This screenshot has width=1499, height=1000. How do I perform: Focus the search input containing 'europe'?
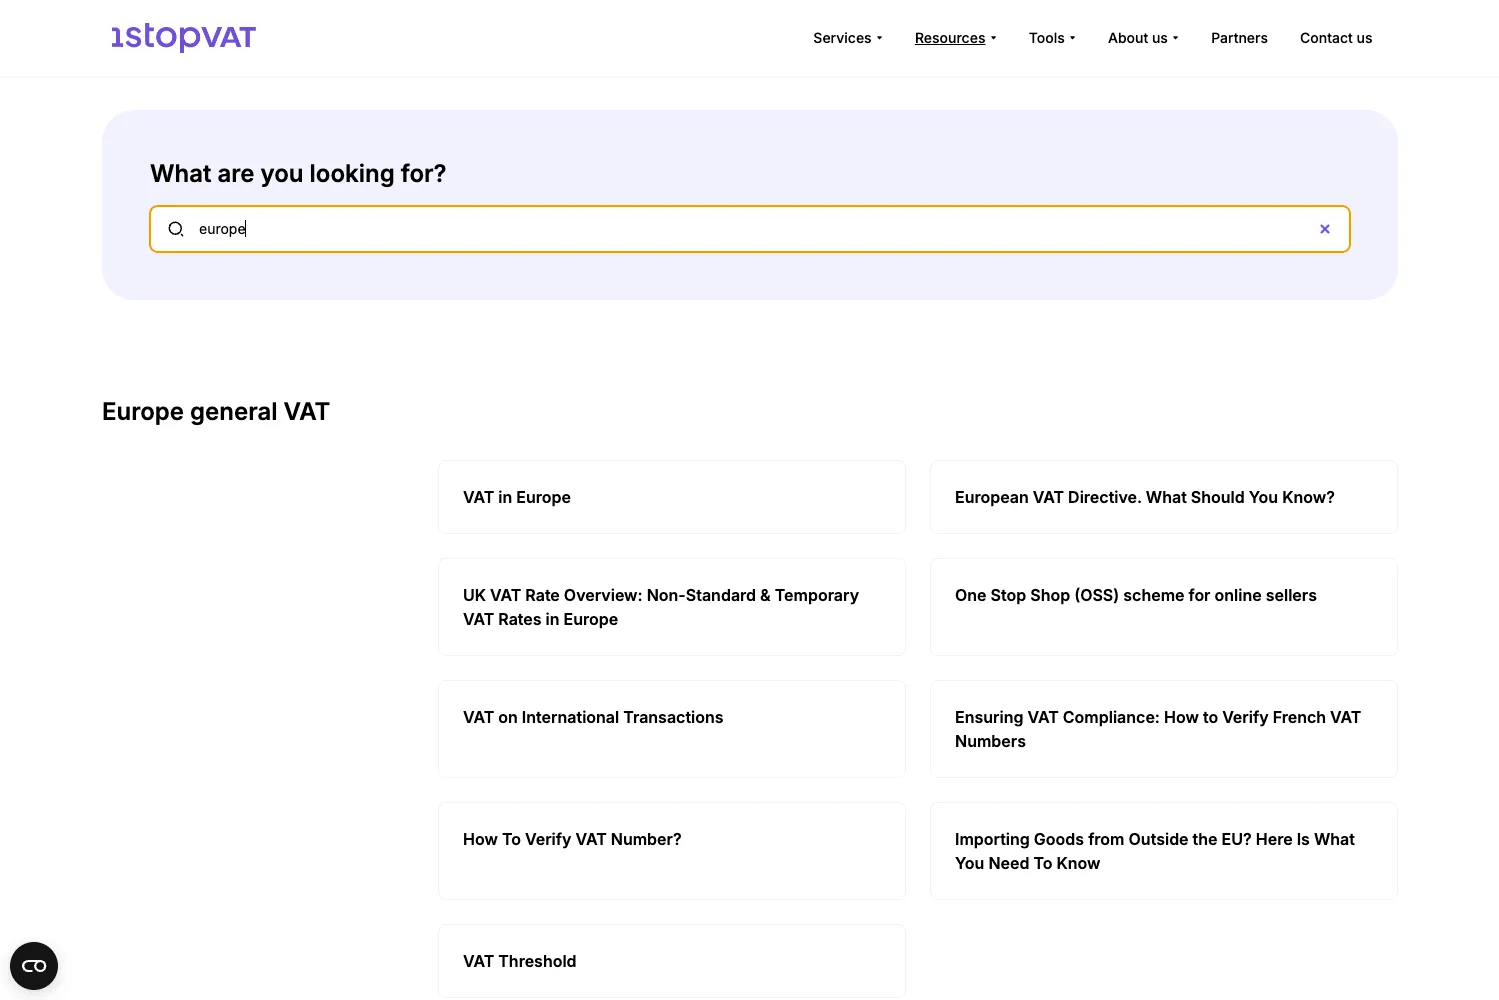pos(750,229)
